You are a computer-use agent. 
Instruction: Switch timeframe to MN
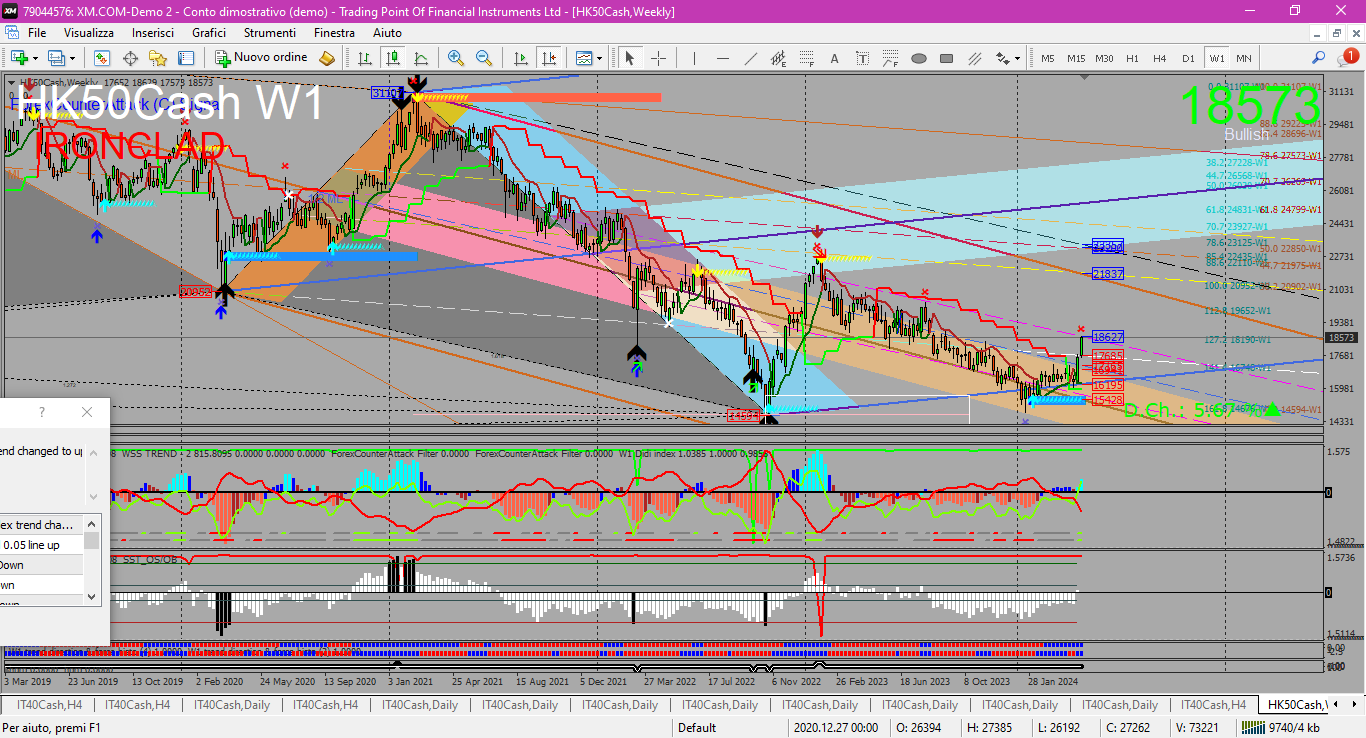pyautogui.click(x=1243, y=58)
